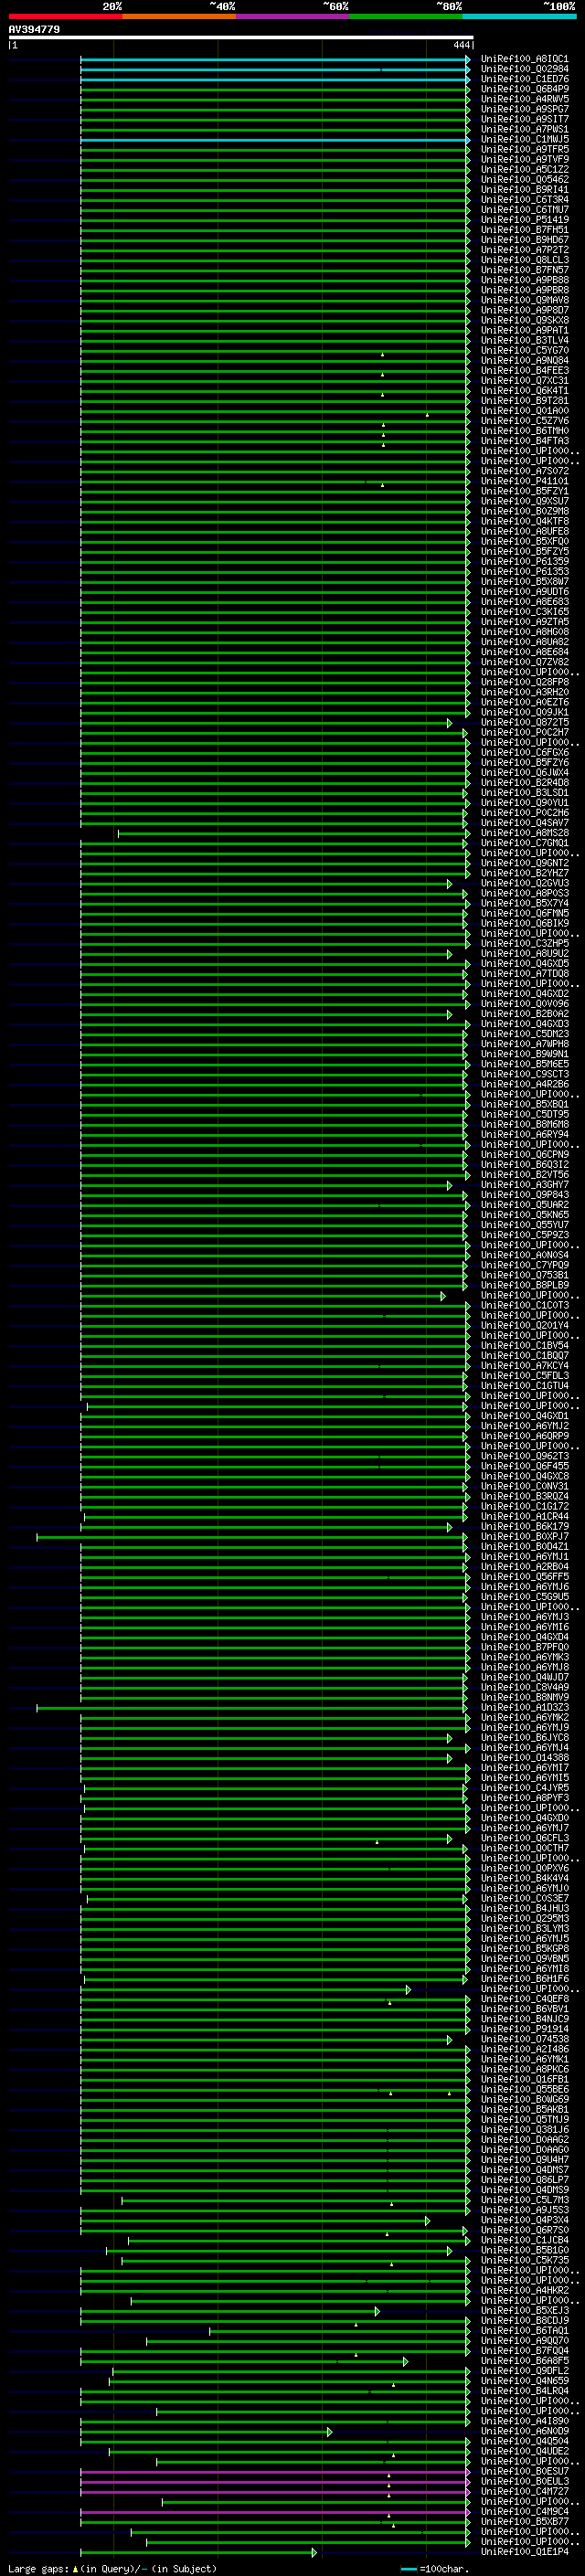Select hit label UniRef100_C4M727

tap(524, 2491)
